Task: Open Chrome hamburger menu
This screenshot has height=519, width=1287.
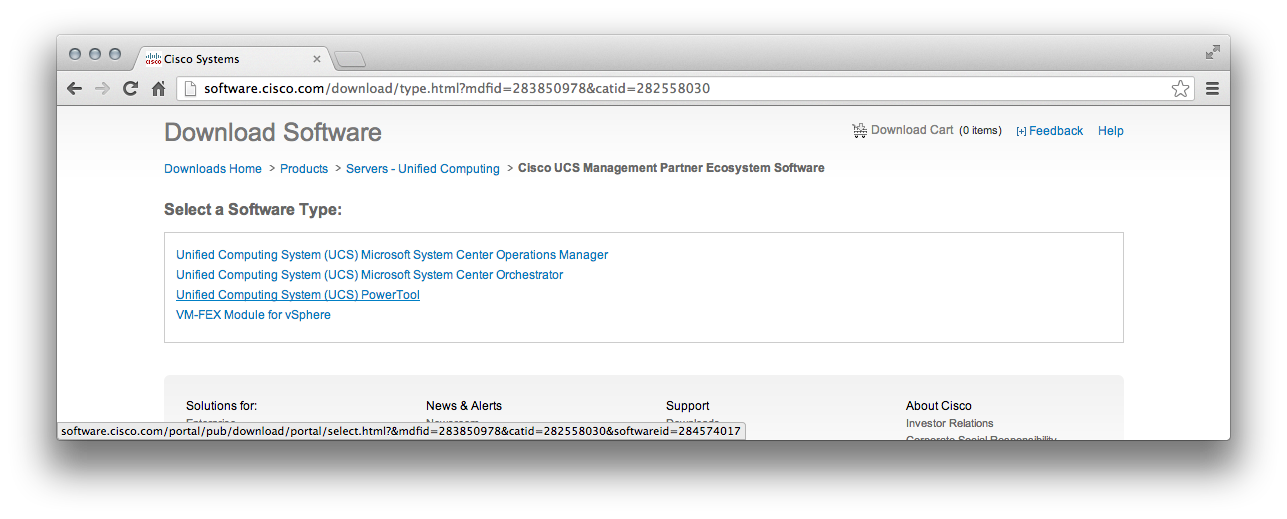Action: tap(1212, 89)
